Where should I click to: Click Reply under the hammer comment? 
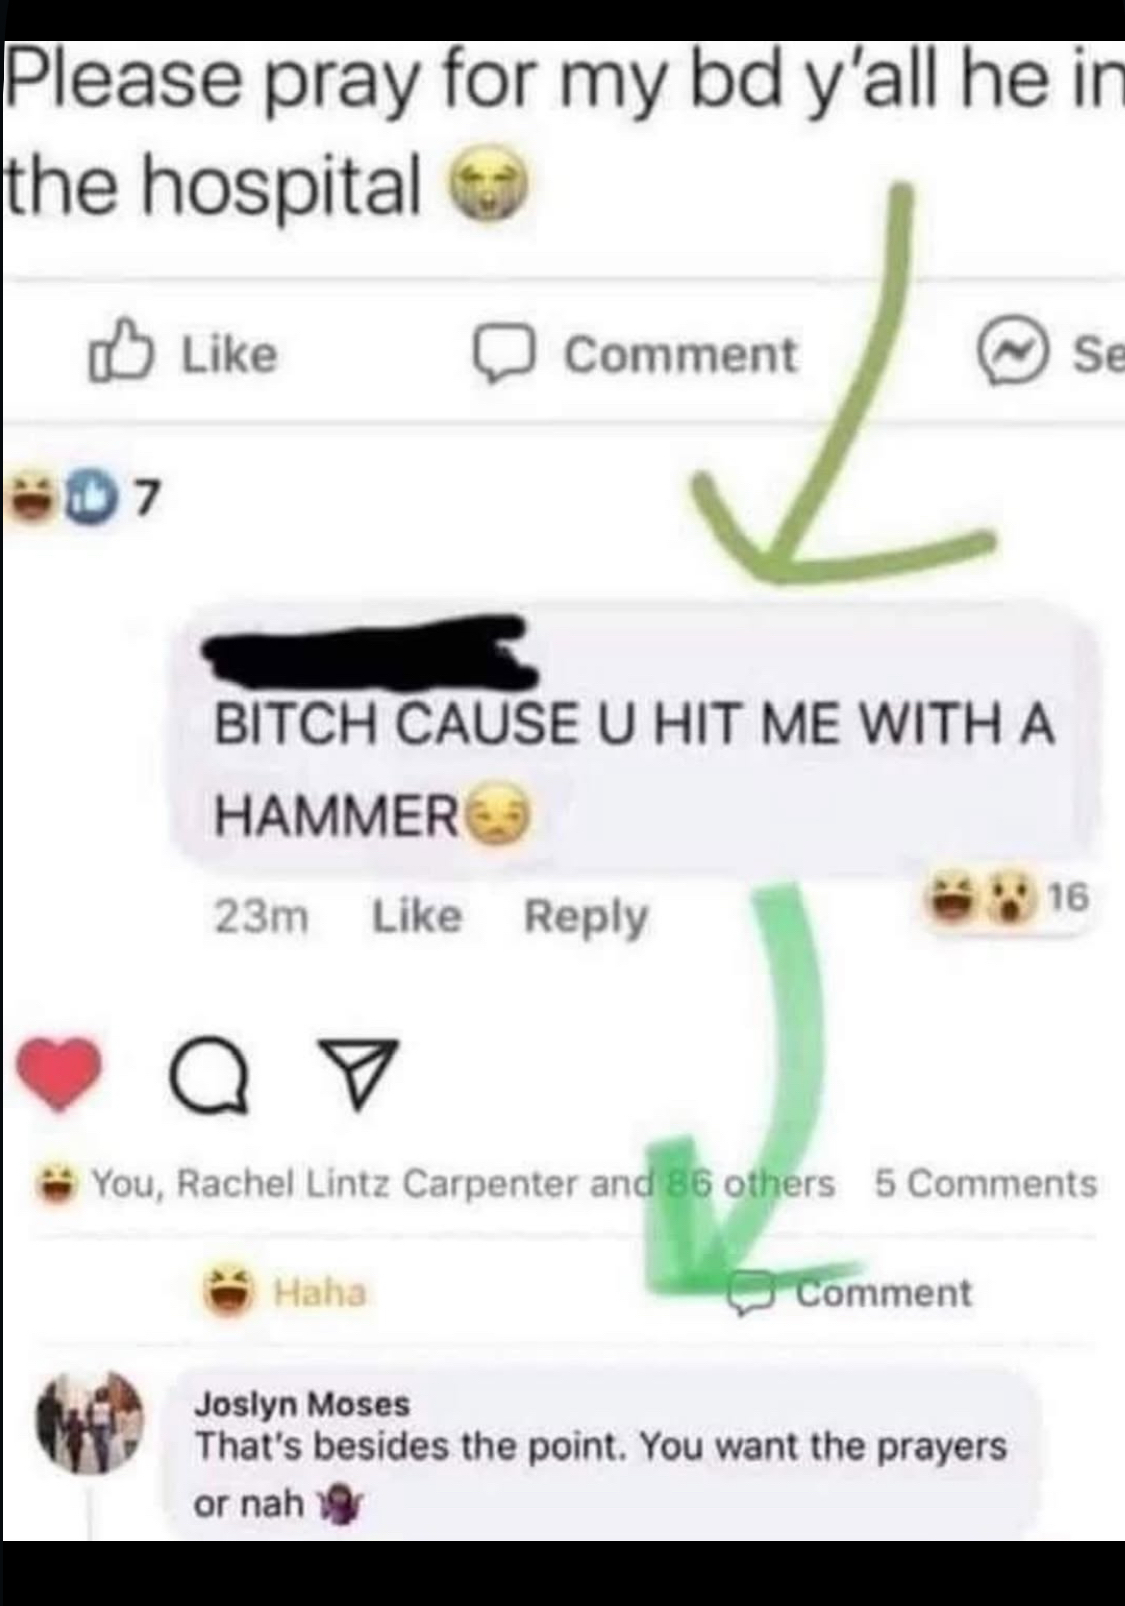(x=587, y=917)
